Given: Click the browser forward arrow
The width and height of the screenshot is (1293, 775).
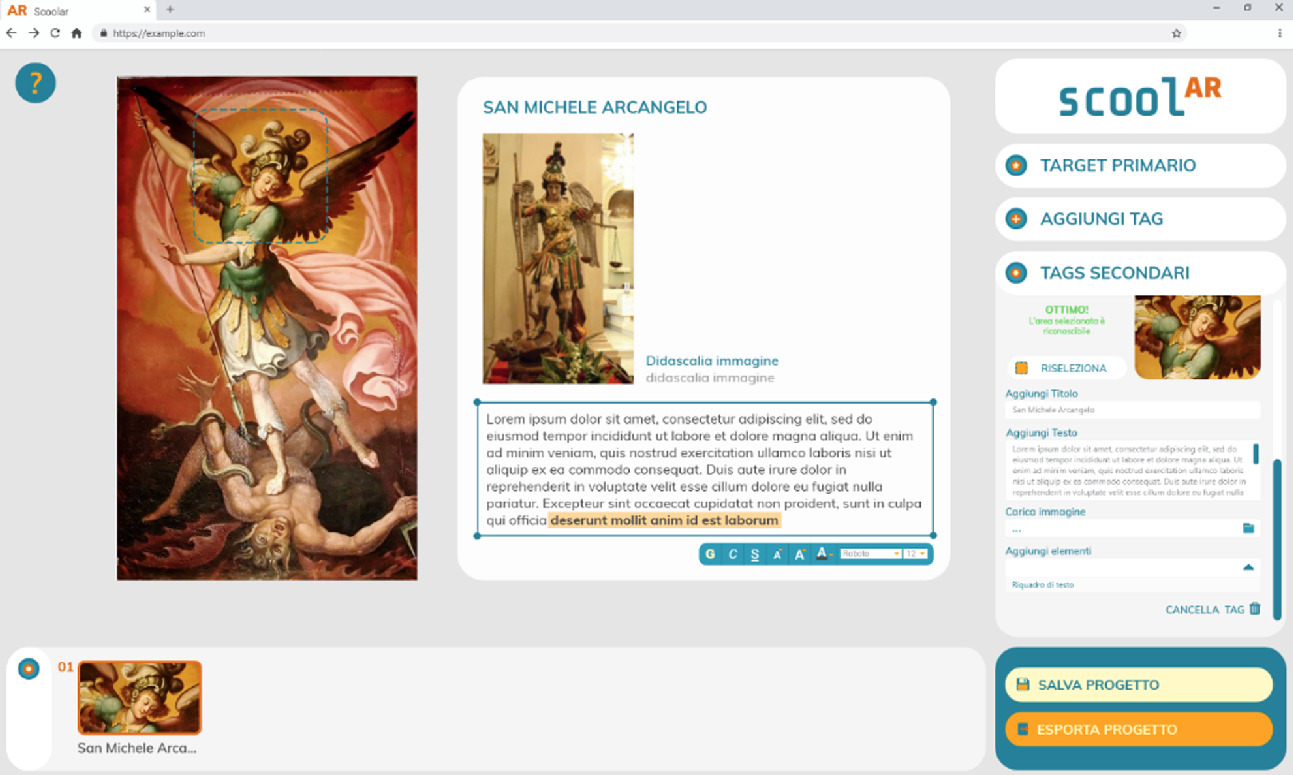Looking at the screenshot, I should pos(33,33).
